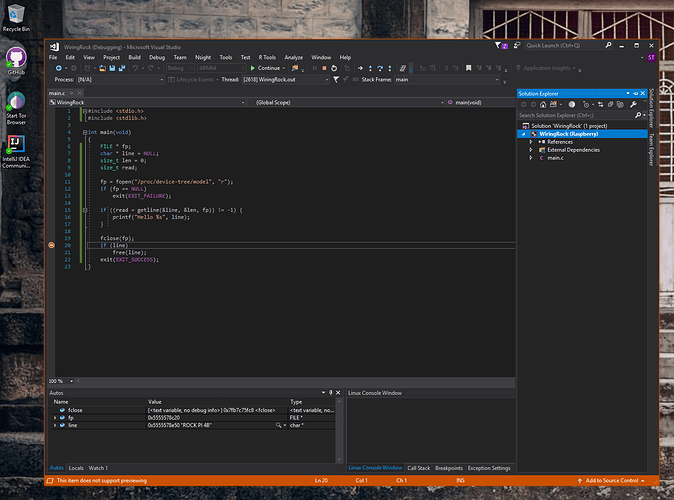Click Sync with Active Document icon

pyautogui.click(x=600, y=104)
